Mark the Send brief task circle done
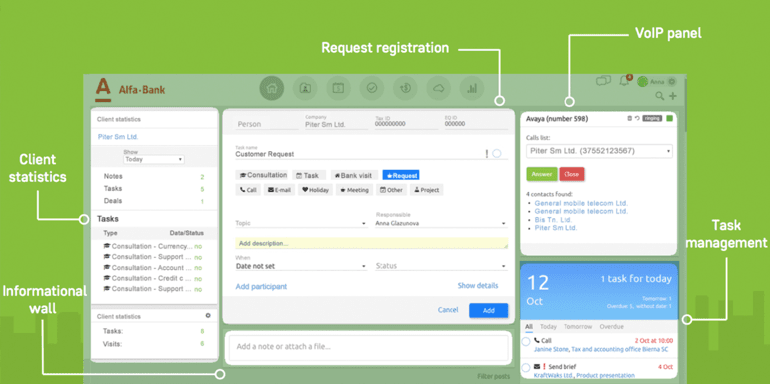 click(526, 368)
